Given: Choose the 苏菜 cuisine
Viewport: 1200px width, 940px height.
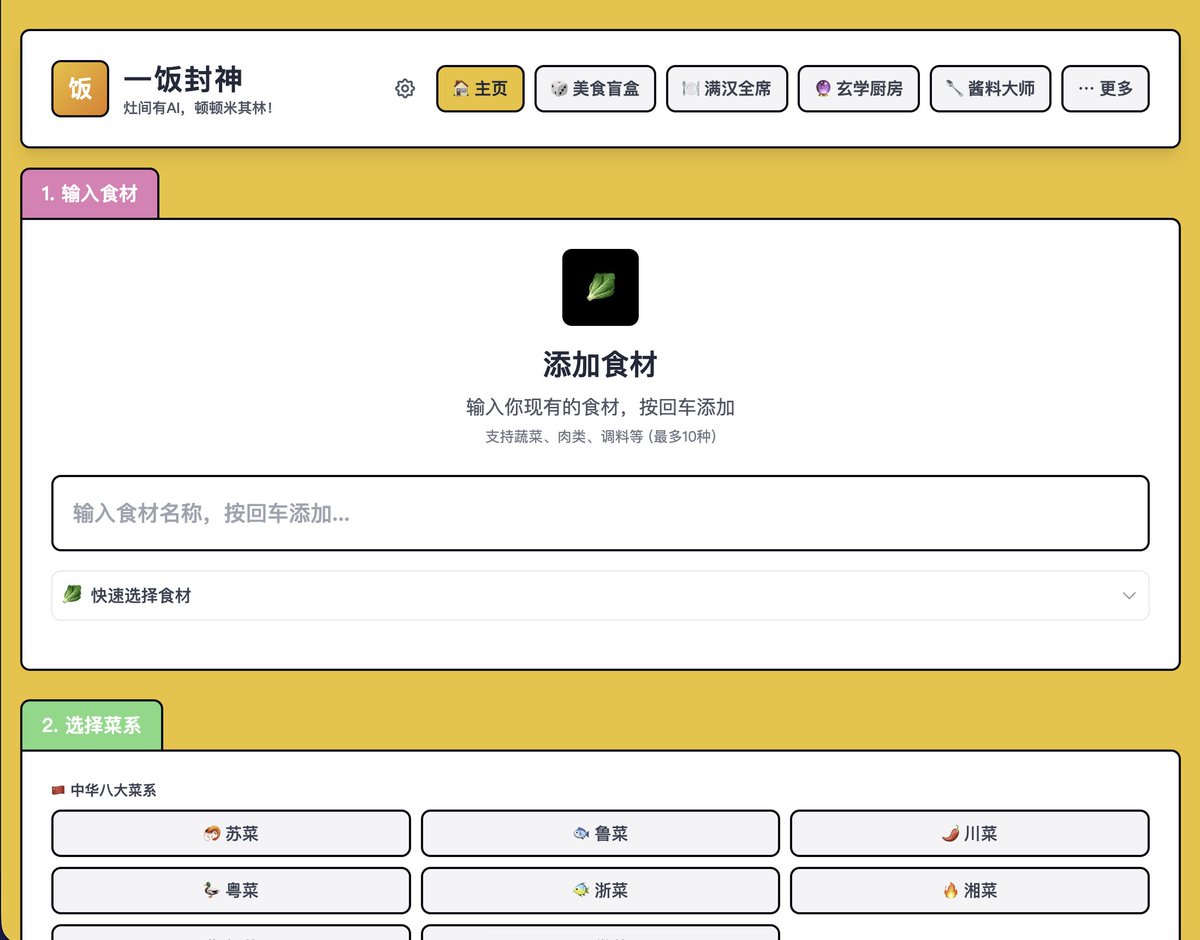Looking at the screenshot, I should 231,833.
